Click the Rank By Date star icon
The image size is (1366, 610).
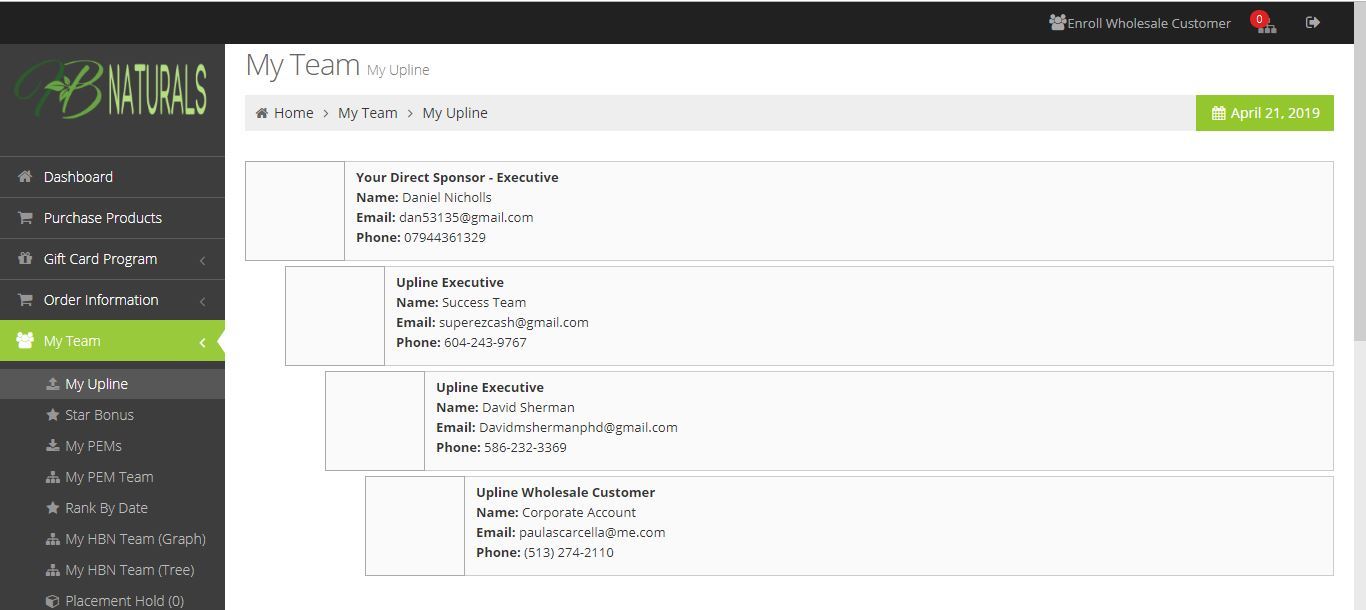pyautogui.click(x=53, y=508)
